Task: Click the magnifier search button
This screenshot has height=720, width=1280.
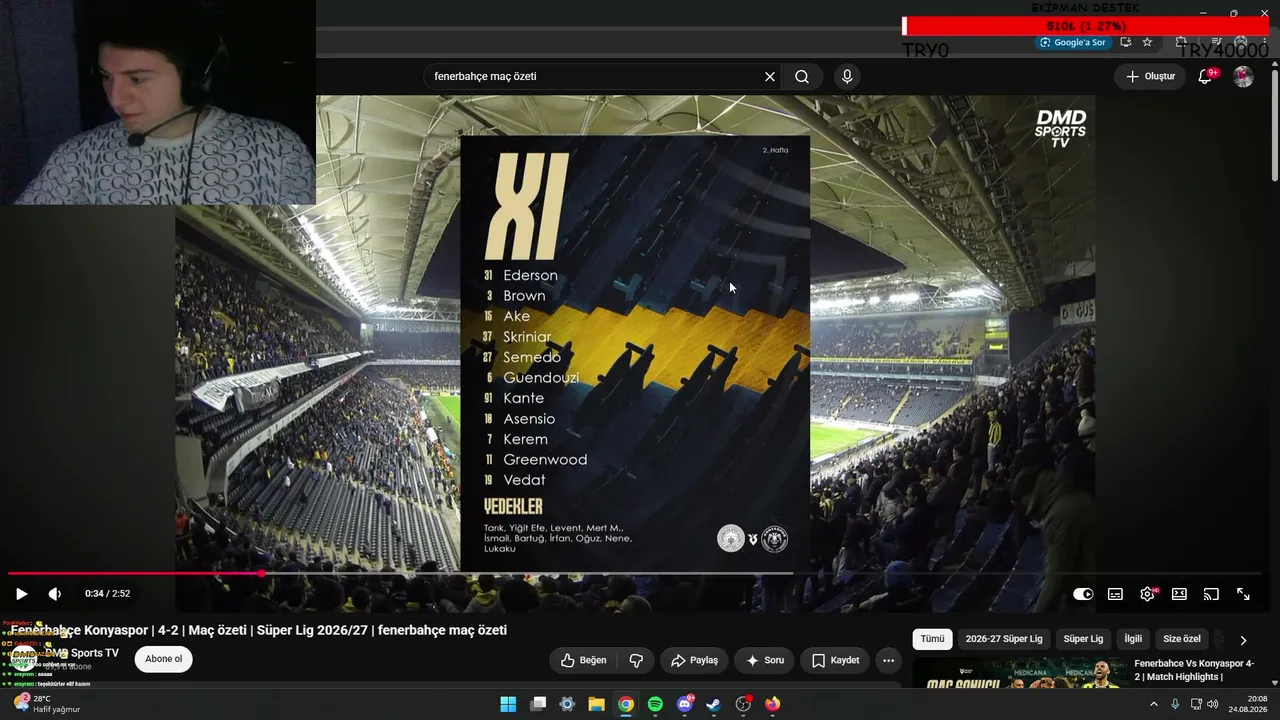Action: coord(802,76)
